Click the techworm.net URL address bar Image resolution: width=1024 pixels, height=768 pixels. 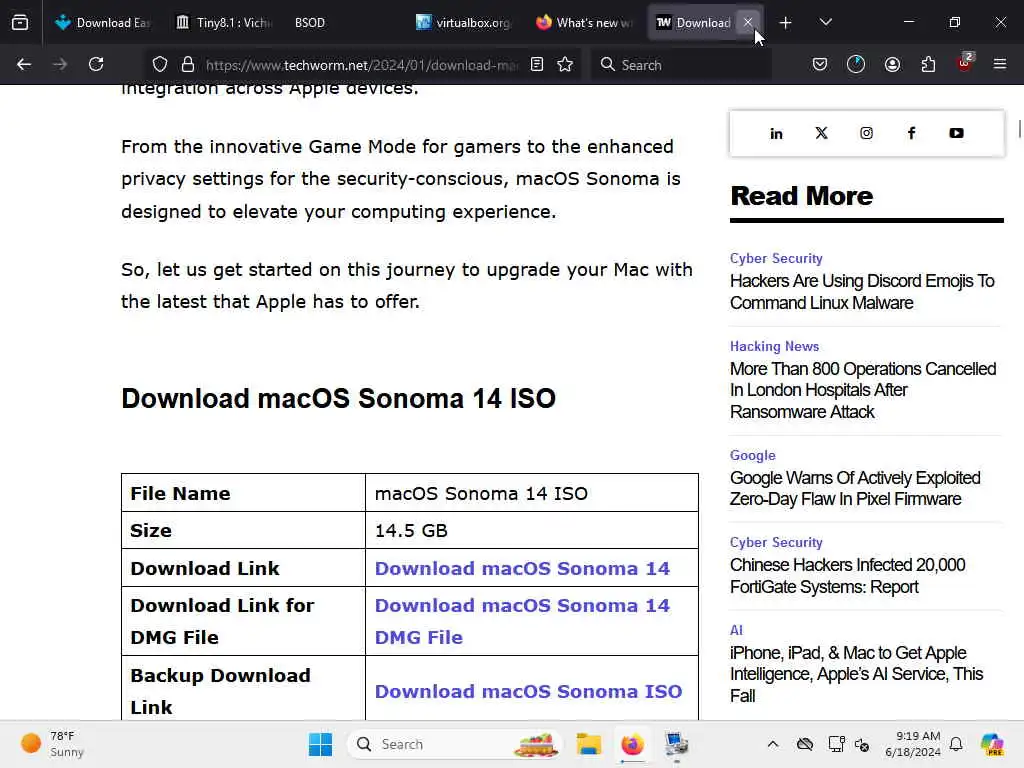coord(361,65)
